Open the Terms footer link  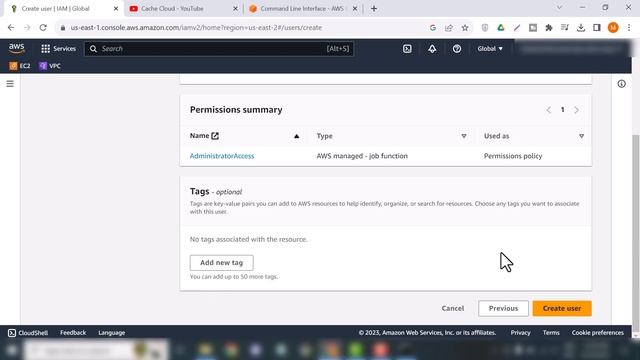click(551, 333)
